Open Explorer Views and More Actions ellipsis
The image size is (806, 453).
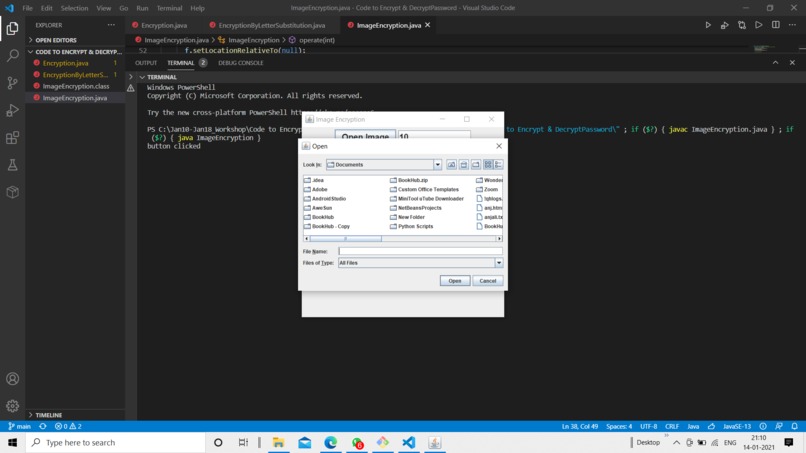pos(111,25)
